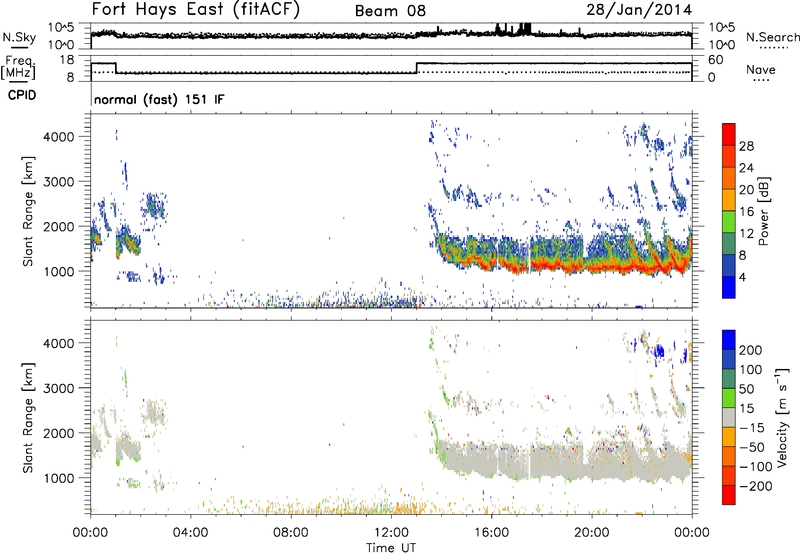Click the '60' Nave axis value

(x=716, y=60)
